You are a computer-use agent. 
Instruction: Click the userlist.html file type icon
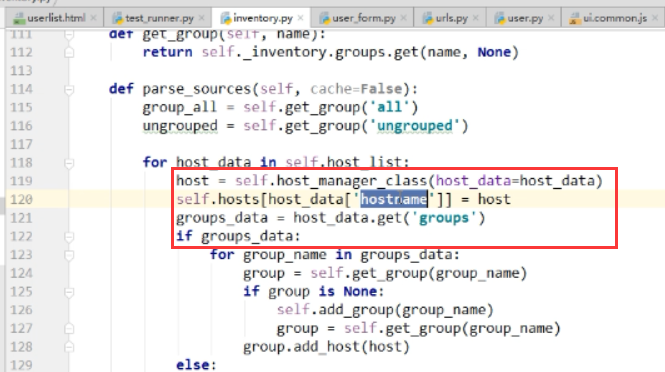click(x=19, y=18)
